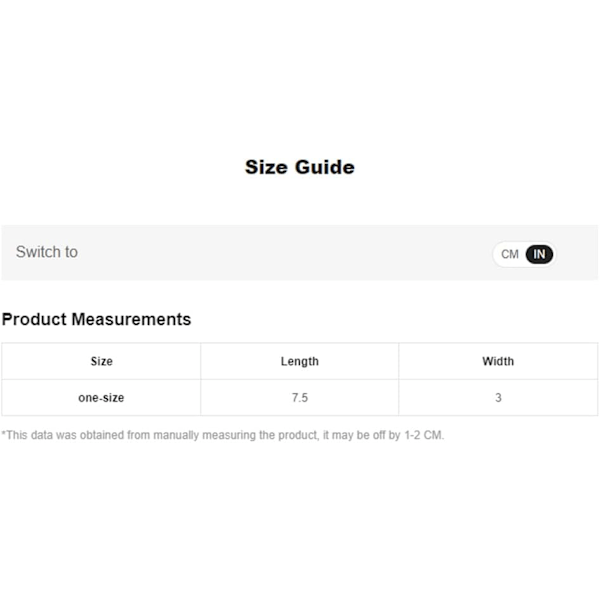
Task: Switch units to CM
Action: pyautogui.click(x=509, y=254)
